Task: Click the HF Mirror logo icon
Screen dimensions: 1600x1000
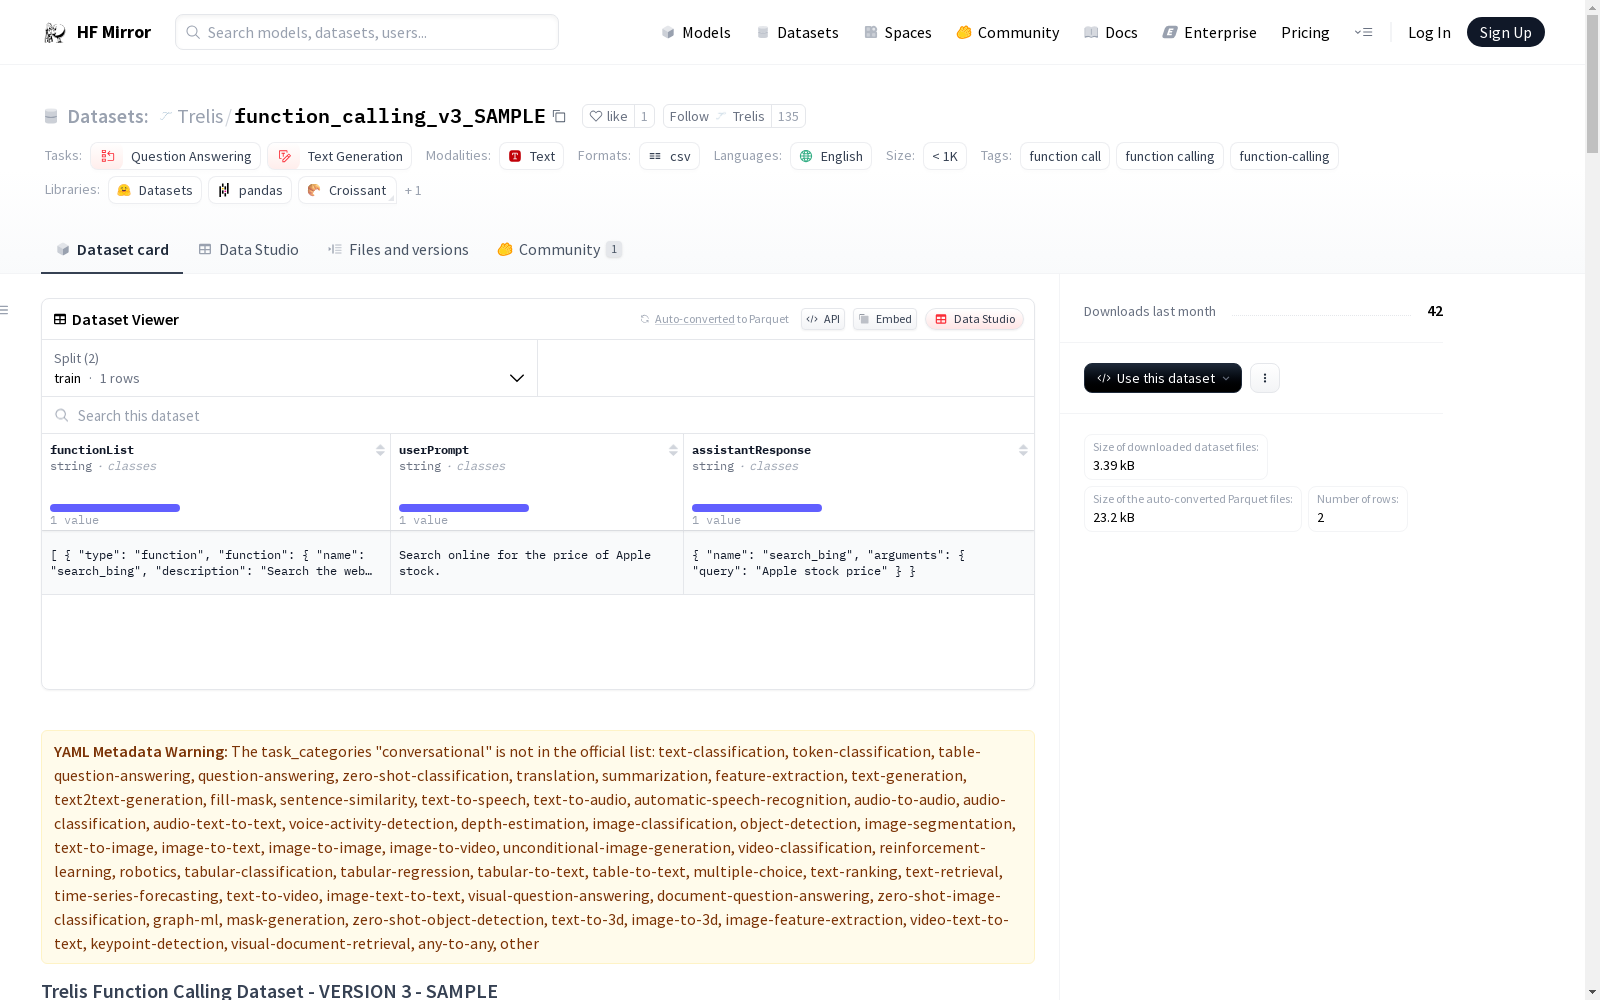Action: click(x=55, y=33)
